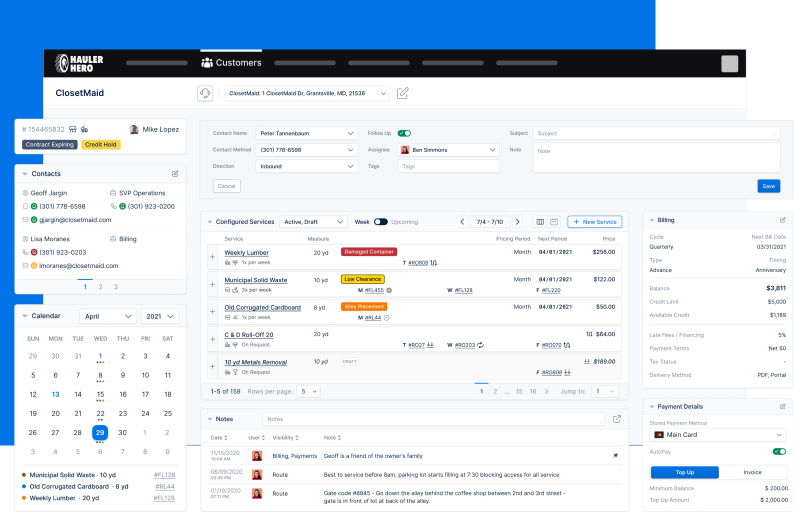This screenshot has width=794, height=513.
Task: Open the Old Corrugated Cardboard service link
Action: coord(262,307)
